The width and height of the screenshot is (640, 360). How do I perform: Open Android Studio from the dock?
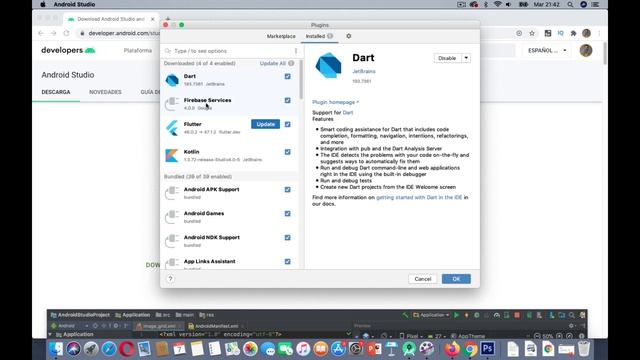click(409, 349)
